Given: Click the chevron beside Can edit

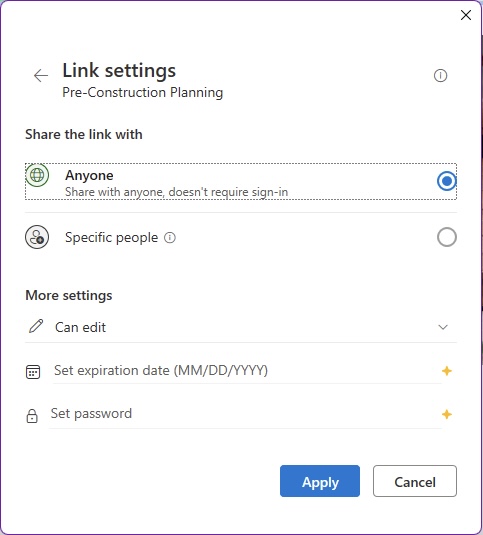Looking at the screenshot, I should click(443, 327).
